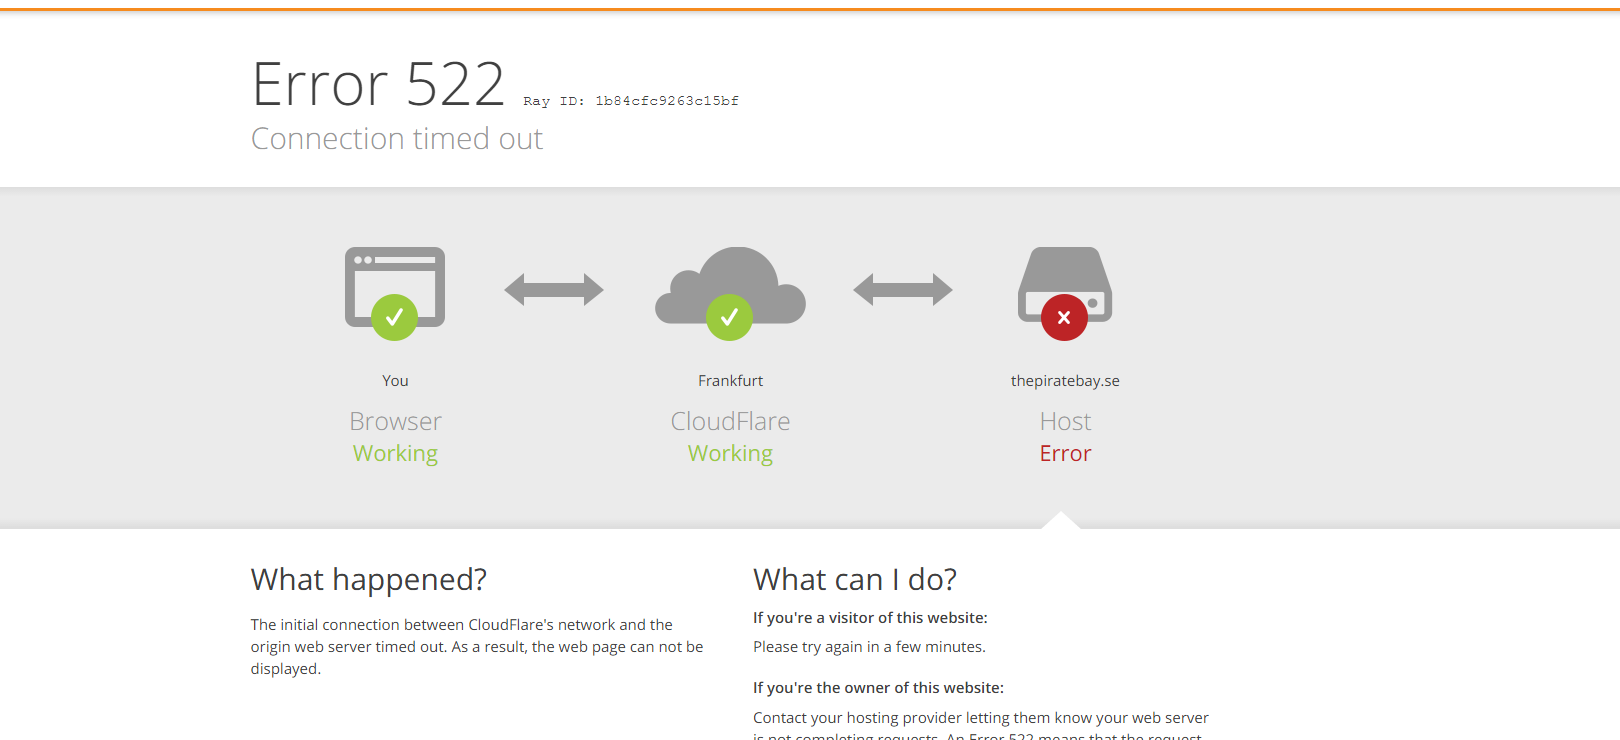Click the arrow between Browser and CloudFlare
This screenshot has height=740, width=1620.
pyautogui.click(x=554, y=290)
